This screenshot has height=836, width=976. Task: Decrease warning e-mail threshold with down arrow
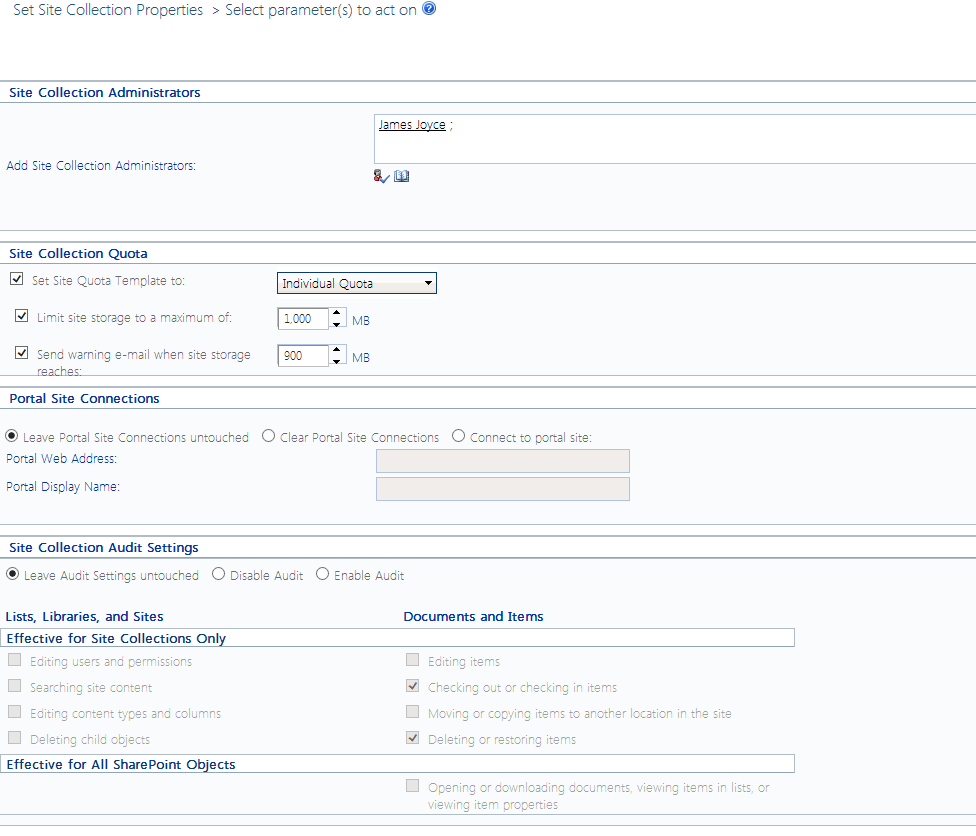pos(336,361)
